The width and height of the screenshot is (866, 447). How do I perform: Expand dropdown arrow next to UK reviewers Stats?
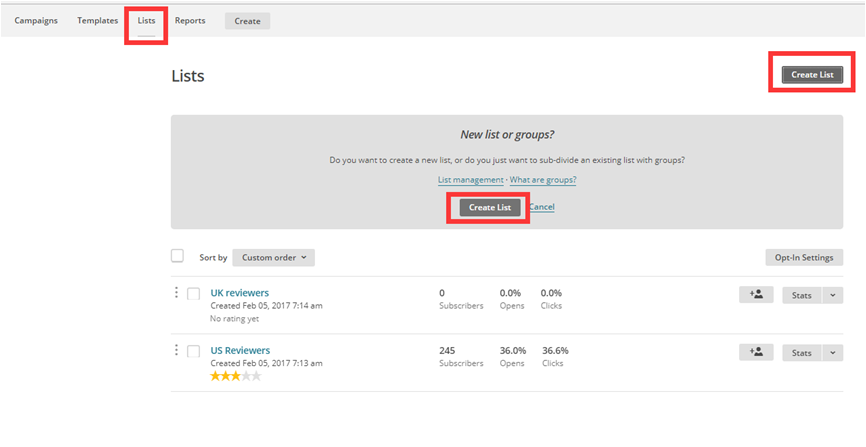click(832, 295)
